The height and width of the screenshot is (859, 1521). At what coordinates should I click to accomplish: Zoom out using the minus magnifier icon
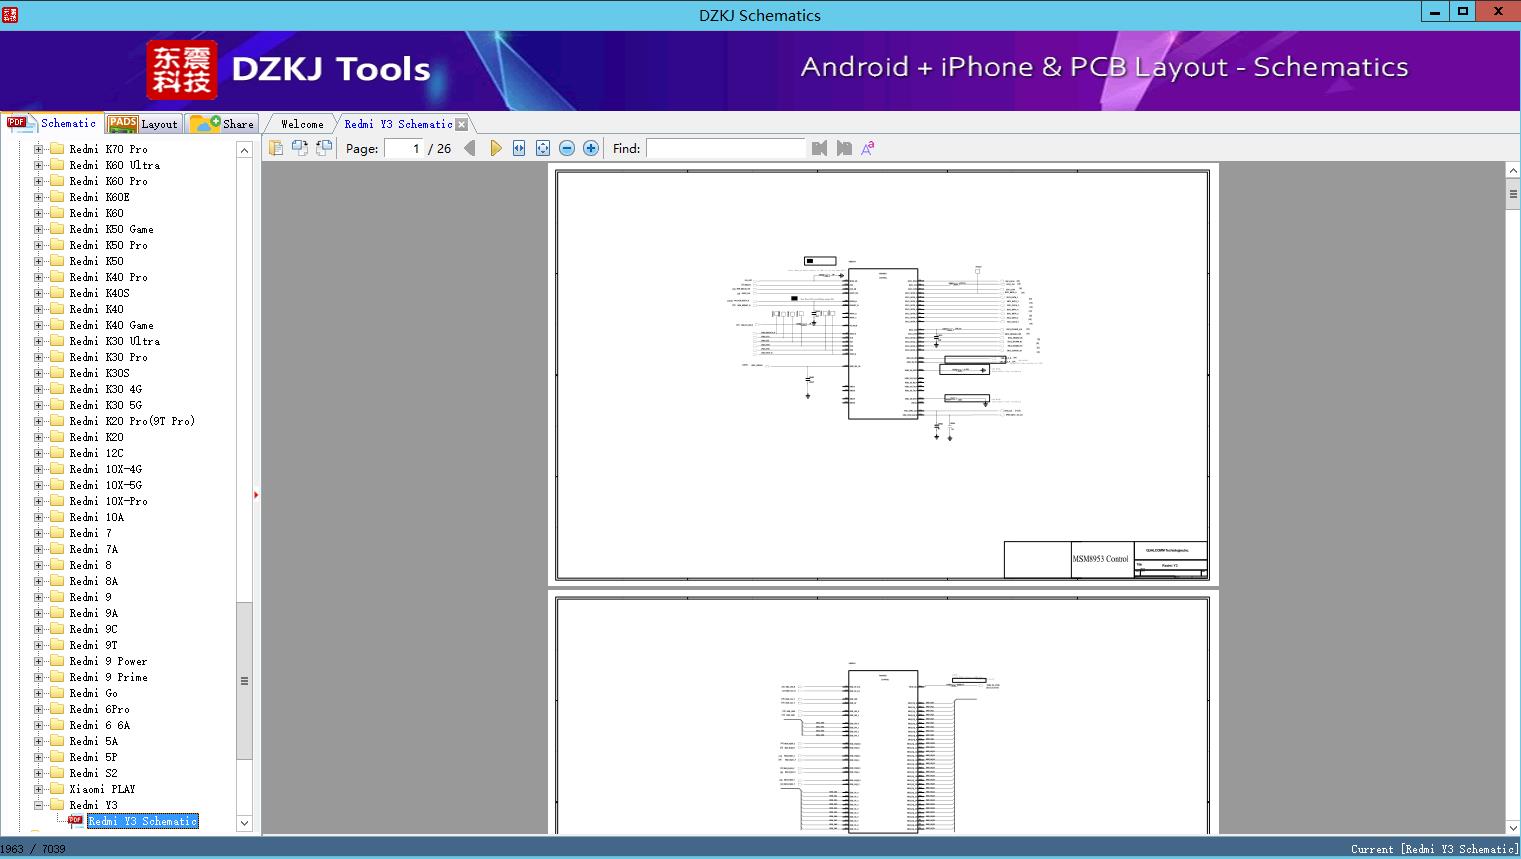click(x=566, y=147)
